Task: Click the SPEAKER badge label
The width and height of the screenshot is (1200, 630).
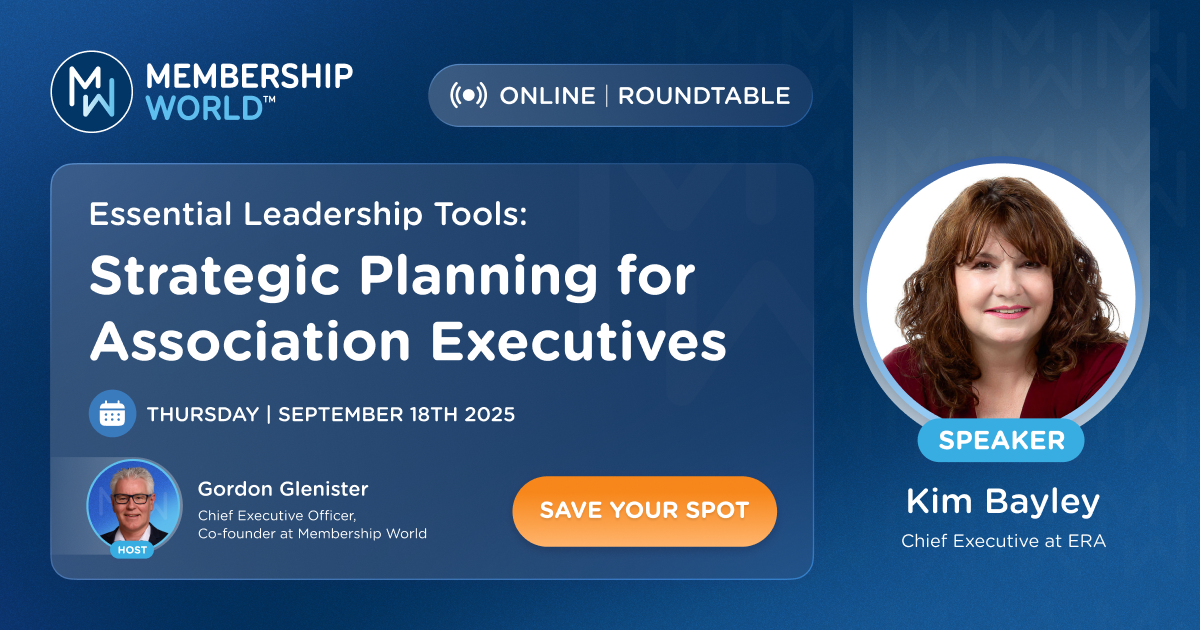Action: [1001, 441]
